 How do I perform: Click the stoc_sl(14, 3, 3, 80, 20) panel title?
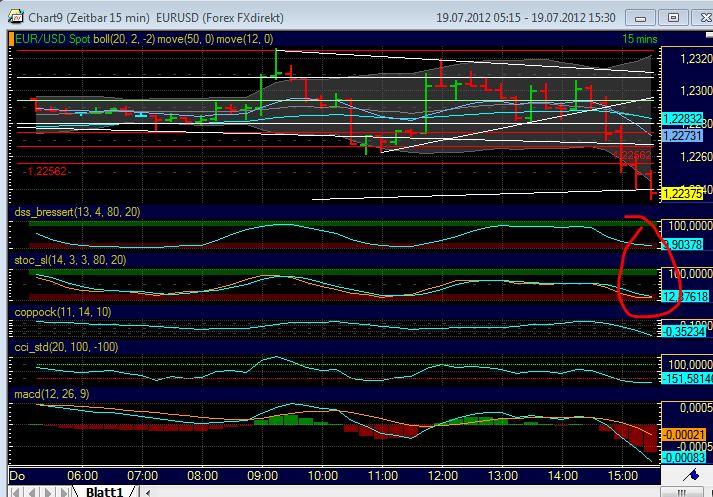(70, 260)
